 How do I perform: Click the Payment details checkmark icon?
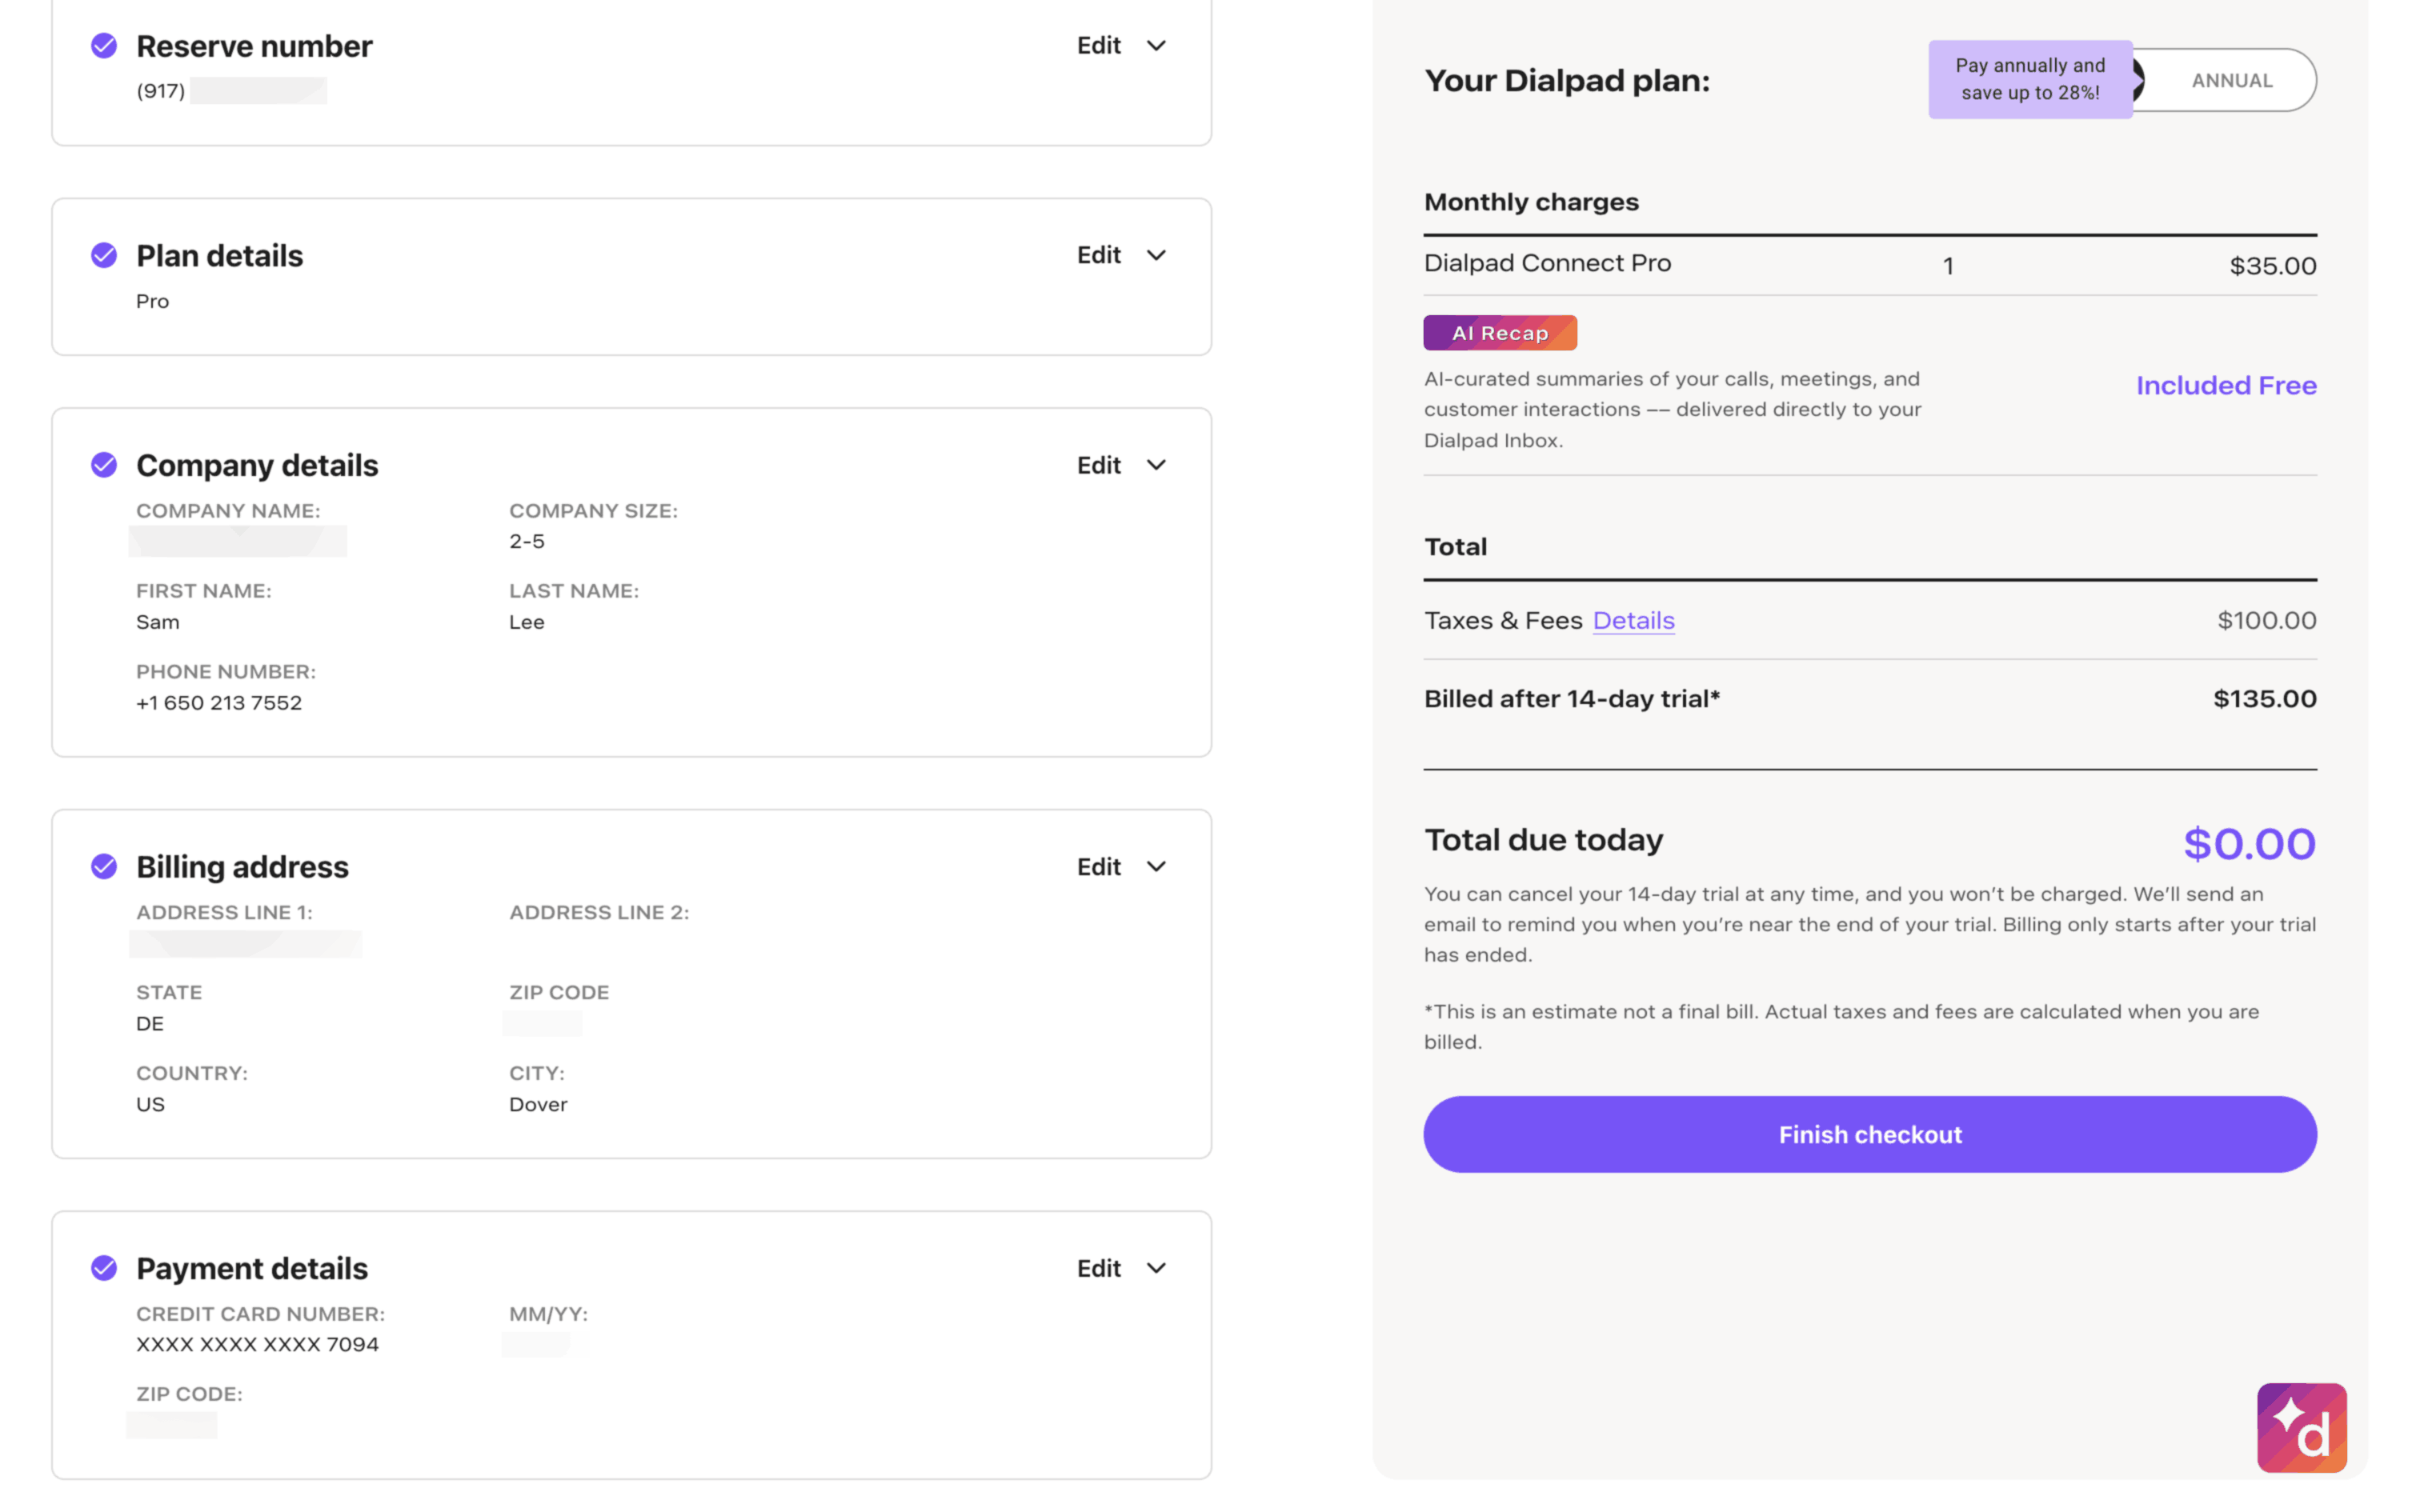[104, 1268]
